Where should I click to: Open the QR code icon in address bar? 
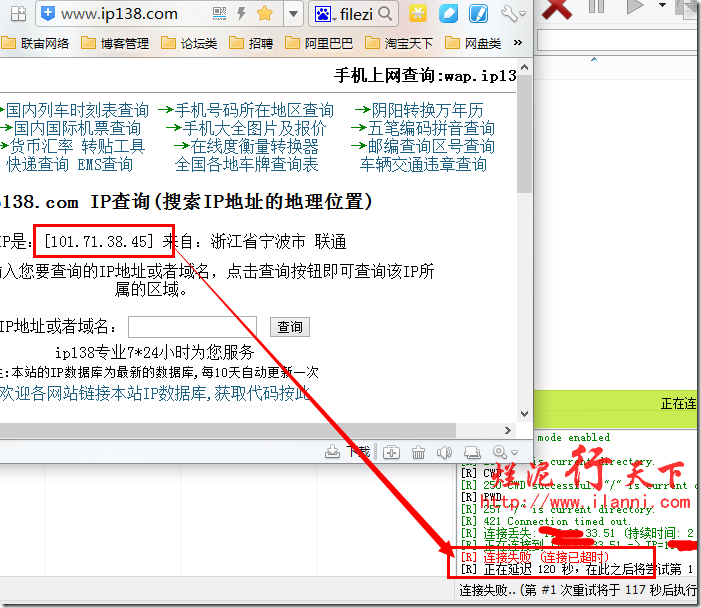point(219,14)
